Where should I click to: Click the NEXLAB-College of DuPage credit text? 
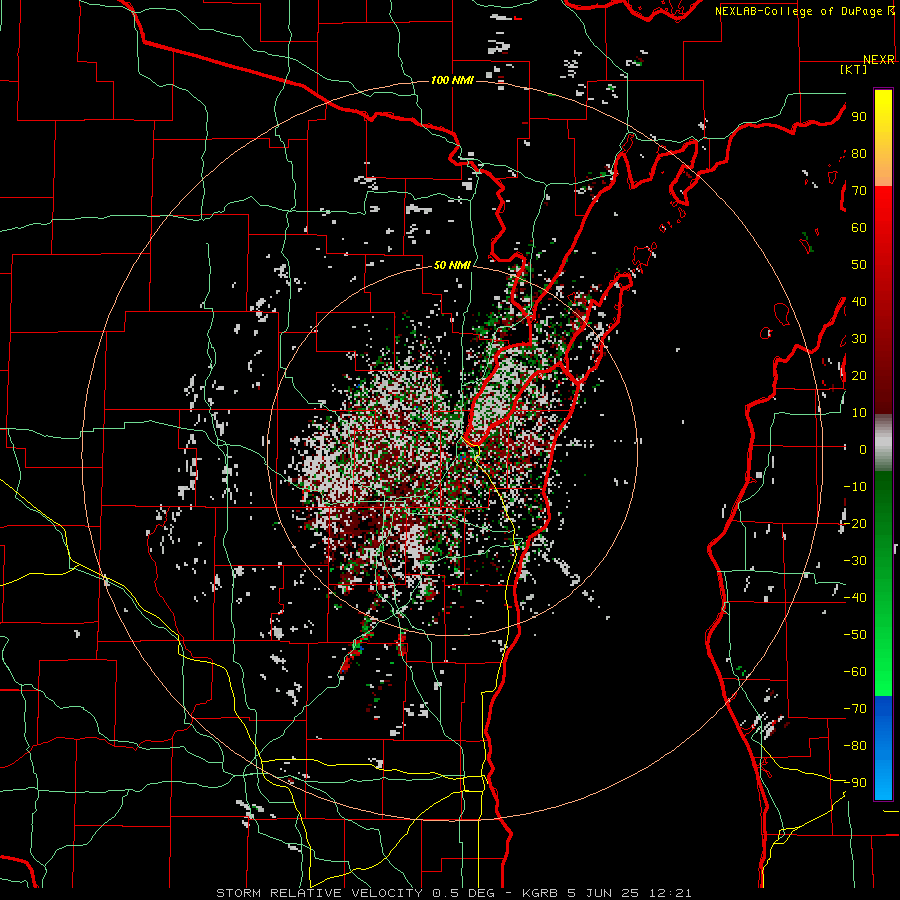pos(800,11)
